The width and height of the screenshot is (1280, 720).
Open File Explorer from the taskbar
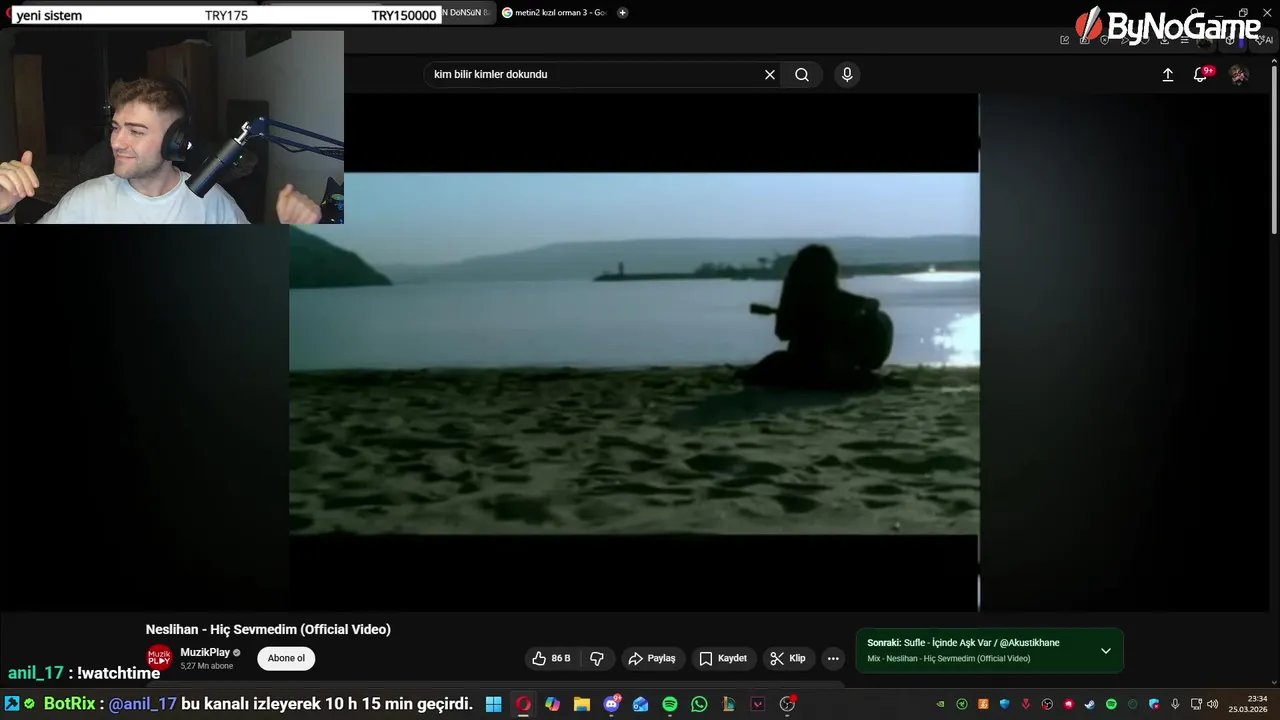[x=581, y=704]
